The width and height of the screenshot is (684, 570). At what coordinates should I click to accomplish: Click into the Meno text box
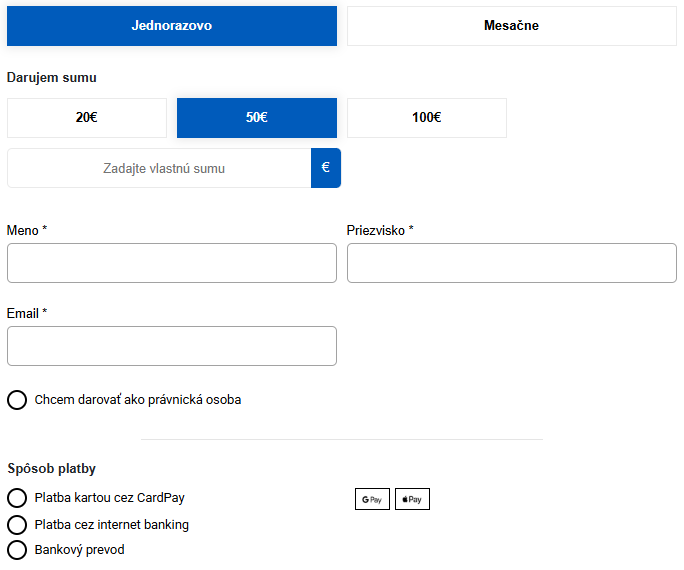(x=172, y=263)
